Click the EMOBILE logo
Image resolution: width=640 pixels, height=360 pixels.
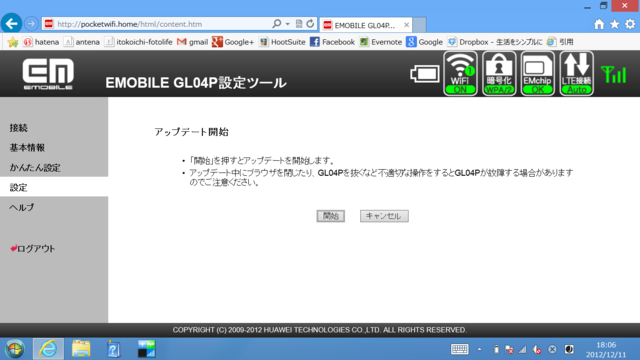pos(48,74)
